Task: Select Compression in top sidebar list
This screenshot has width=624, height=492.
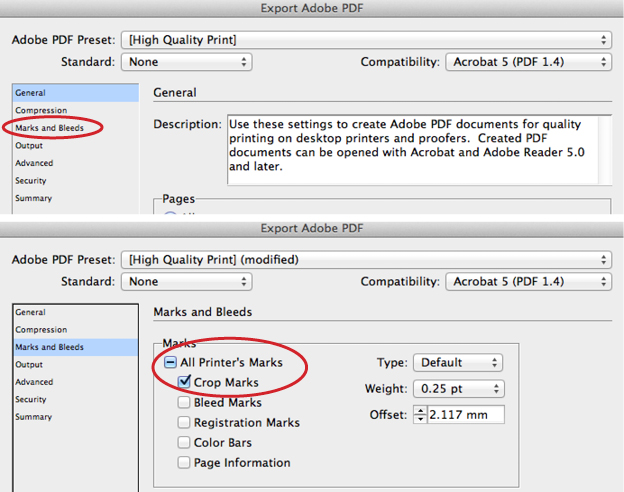Action: [x=41, y=110]
